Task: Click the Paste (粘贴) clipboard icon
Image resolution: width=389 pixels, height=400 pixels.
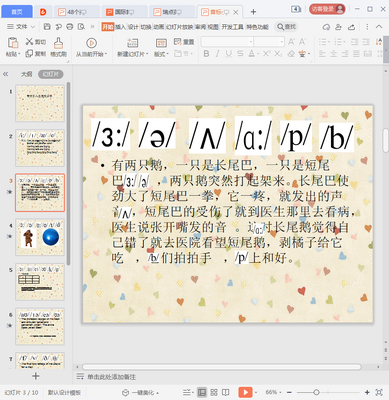Action: point(13,43)
